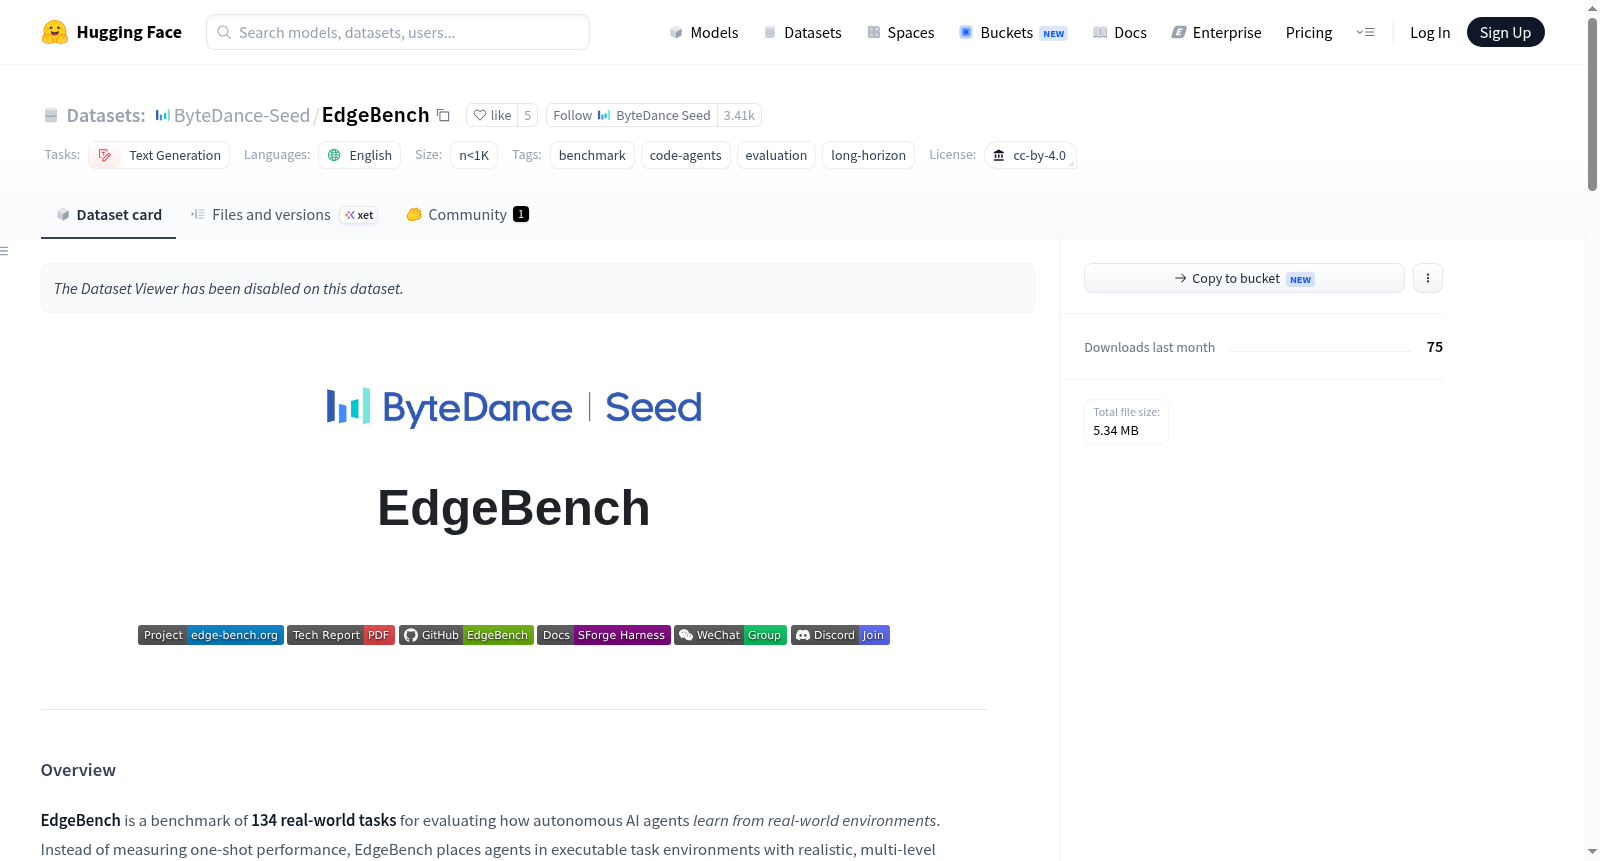
Task: Click the globe icon on the English tag
Action: coord(334,155)
